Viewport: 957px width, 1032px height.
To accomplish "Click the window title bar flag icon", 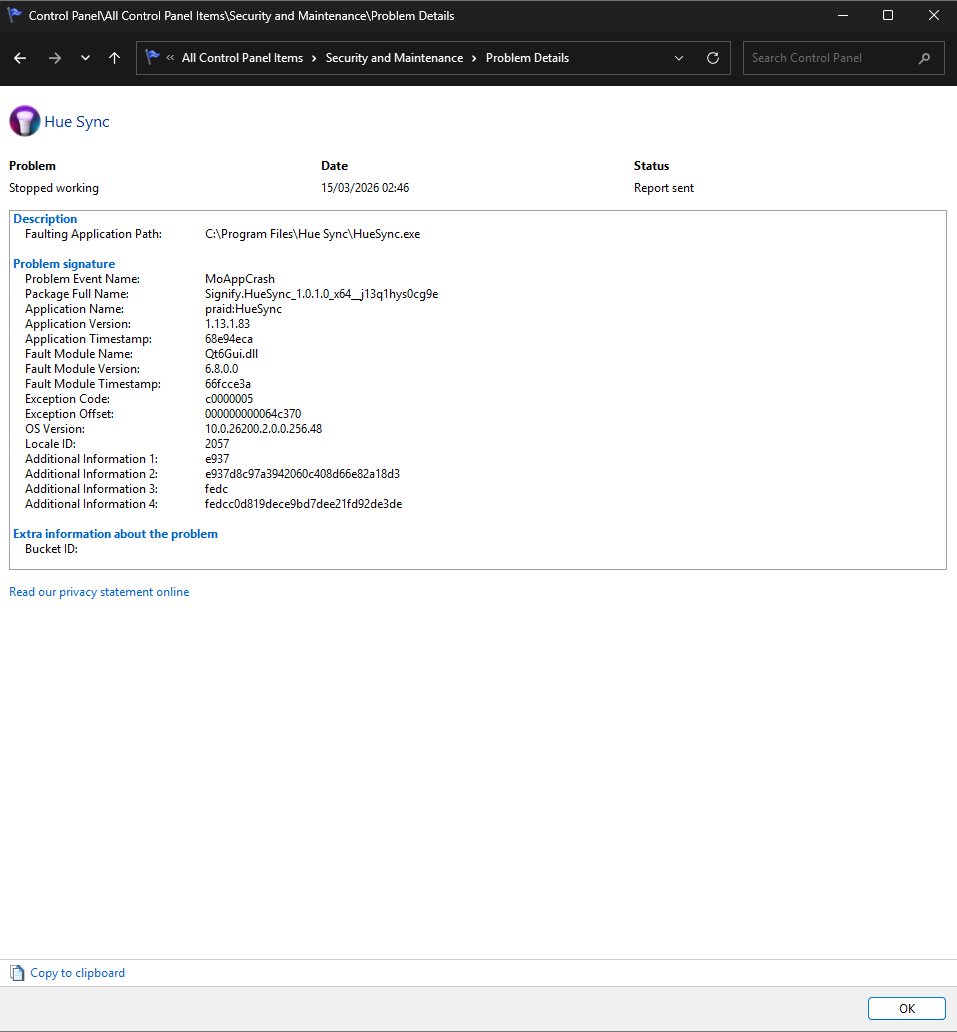I will (x=14, y=14).
